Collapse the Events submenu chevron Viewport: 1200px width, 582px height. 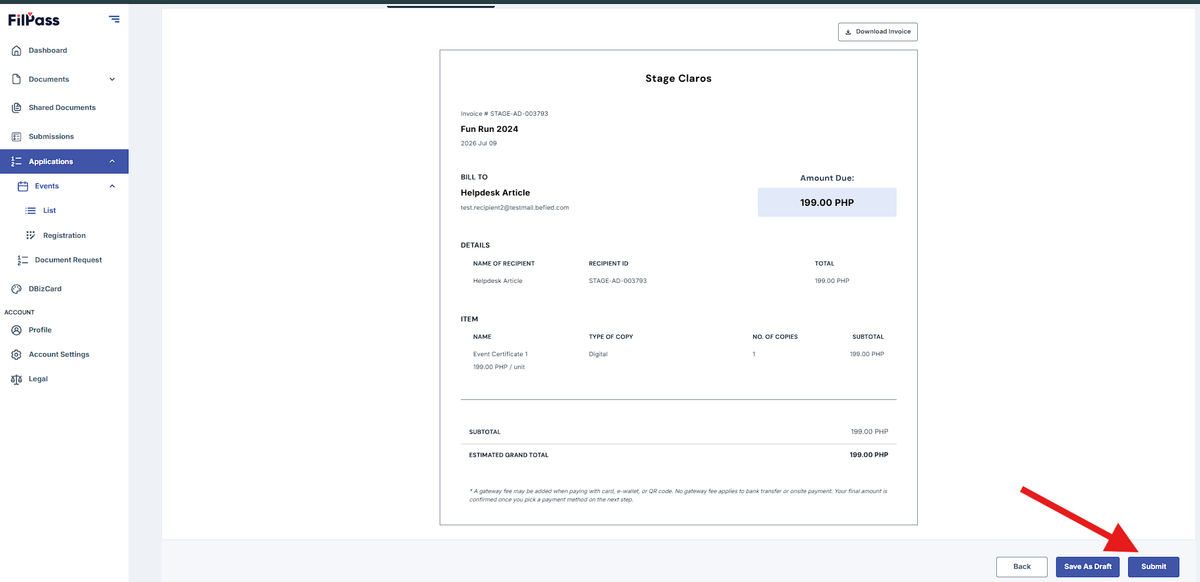tap(112, 186)
